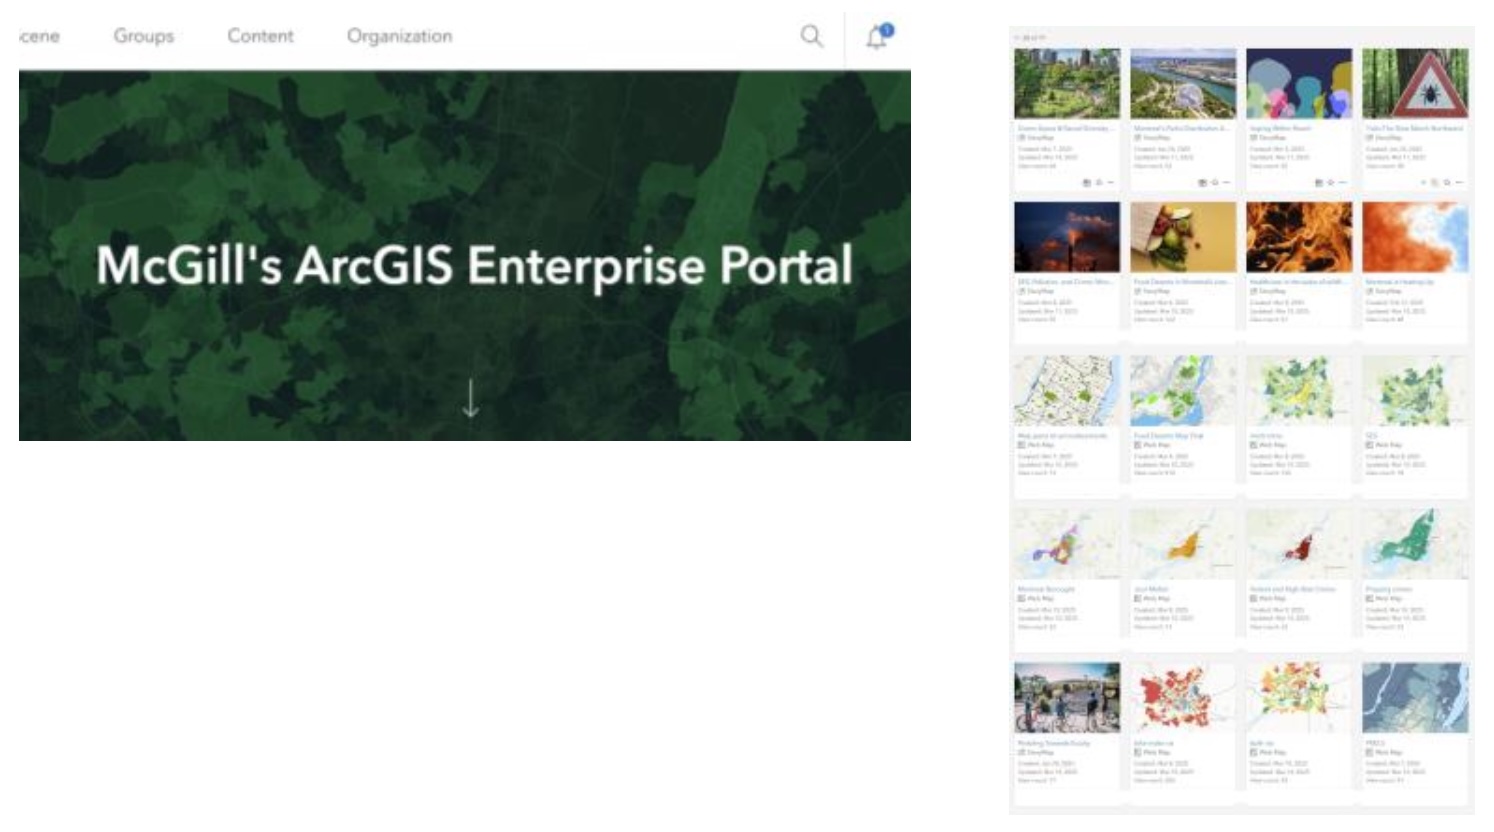This screenshot has height=832, width=1494.
Task: Open the vegetables in bag thumbnail
Action: pyautogui.click(x=1183, y=237)
